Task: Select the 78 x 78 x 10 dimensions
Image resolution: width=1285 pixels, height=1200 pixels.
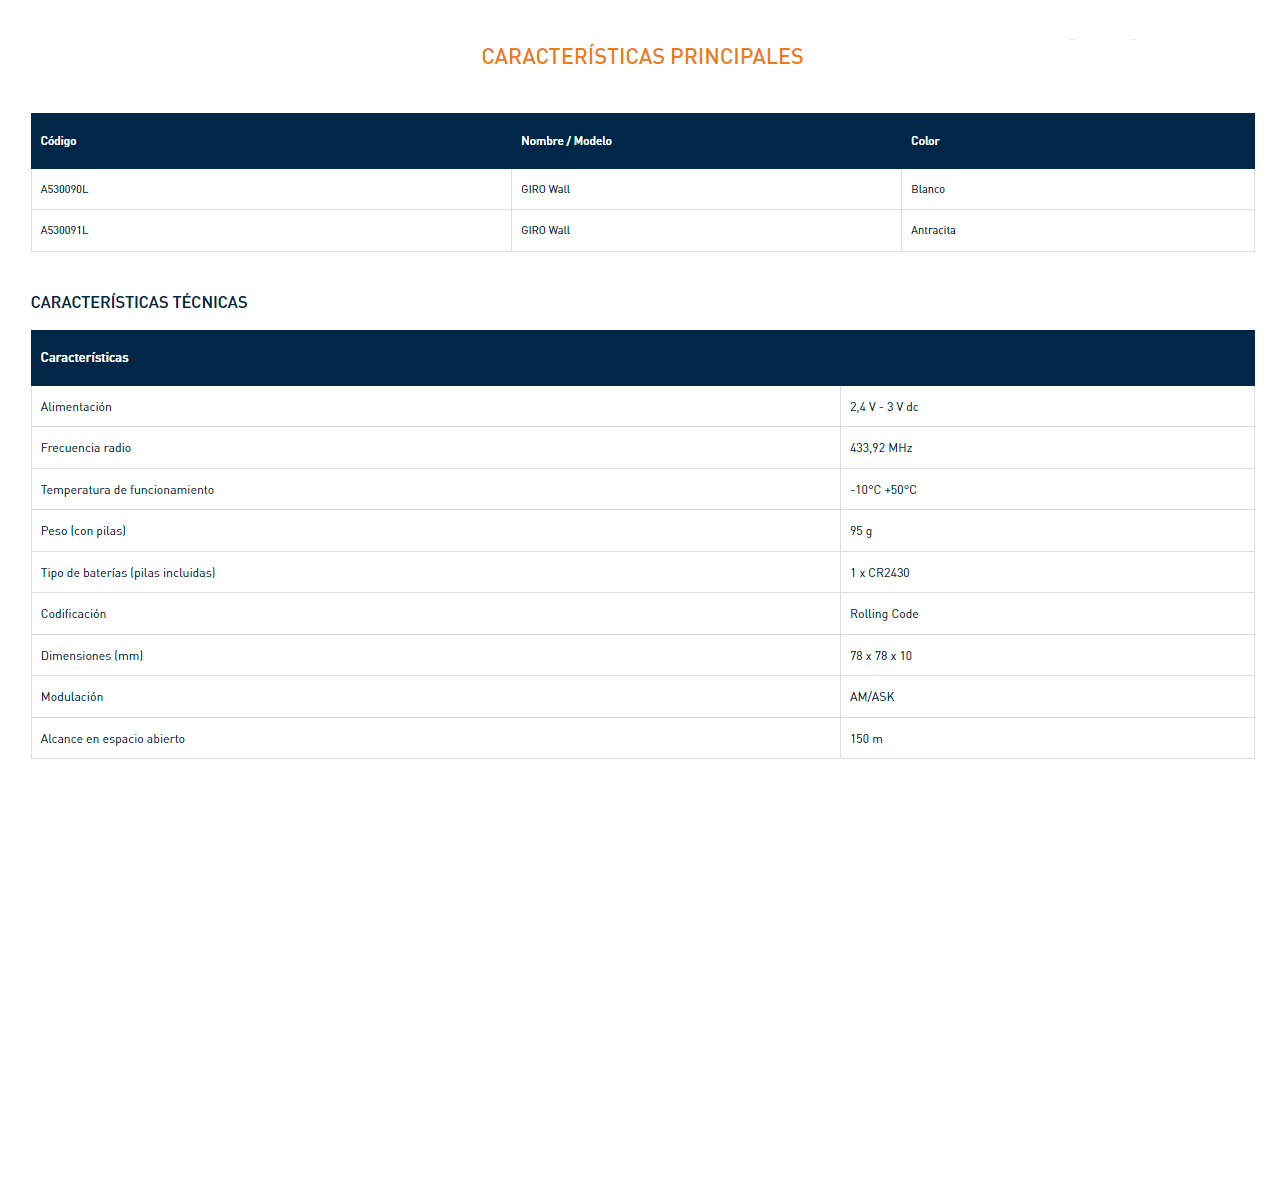Action: tap(881, 656)
